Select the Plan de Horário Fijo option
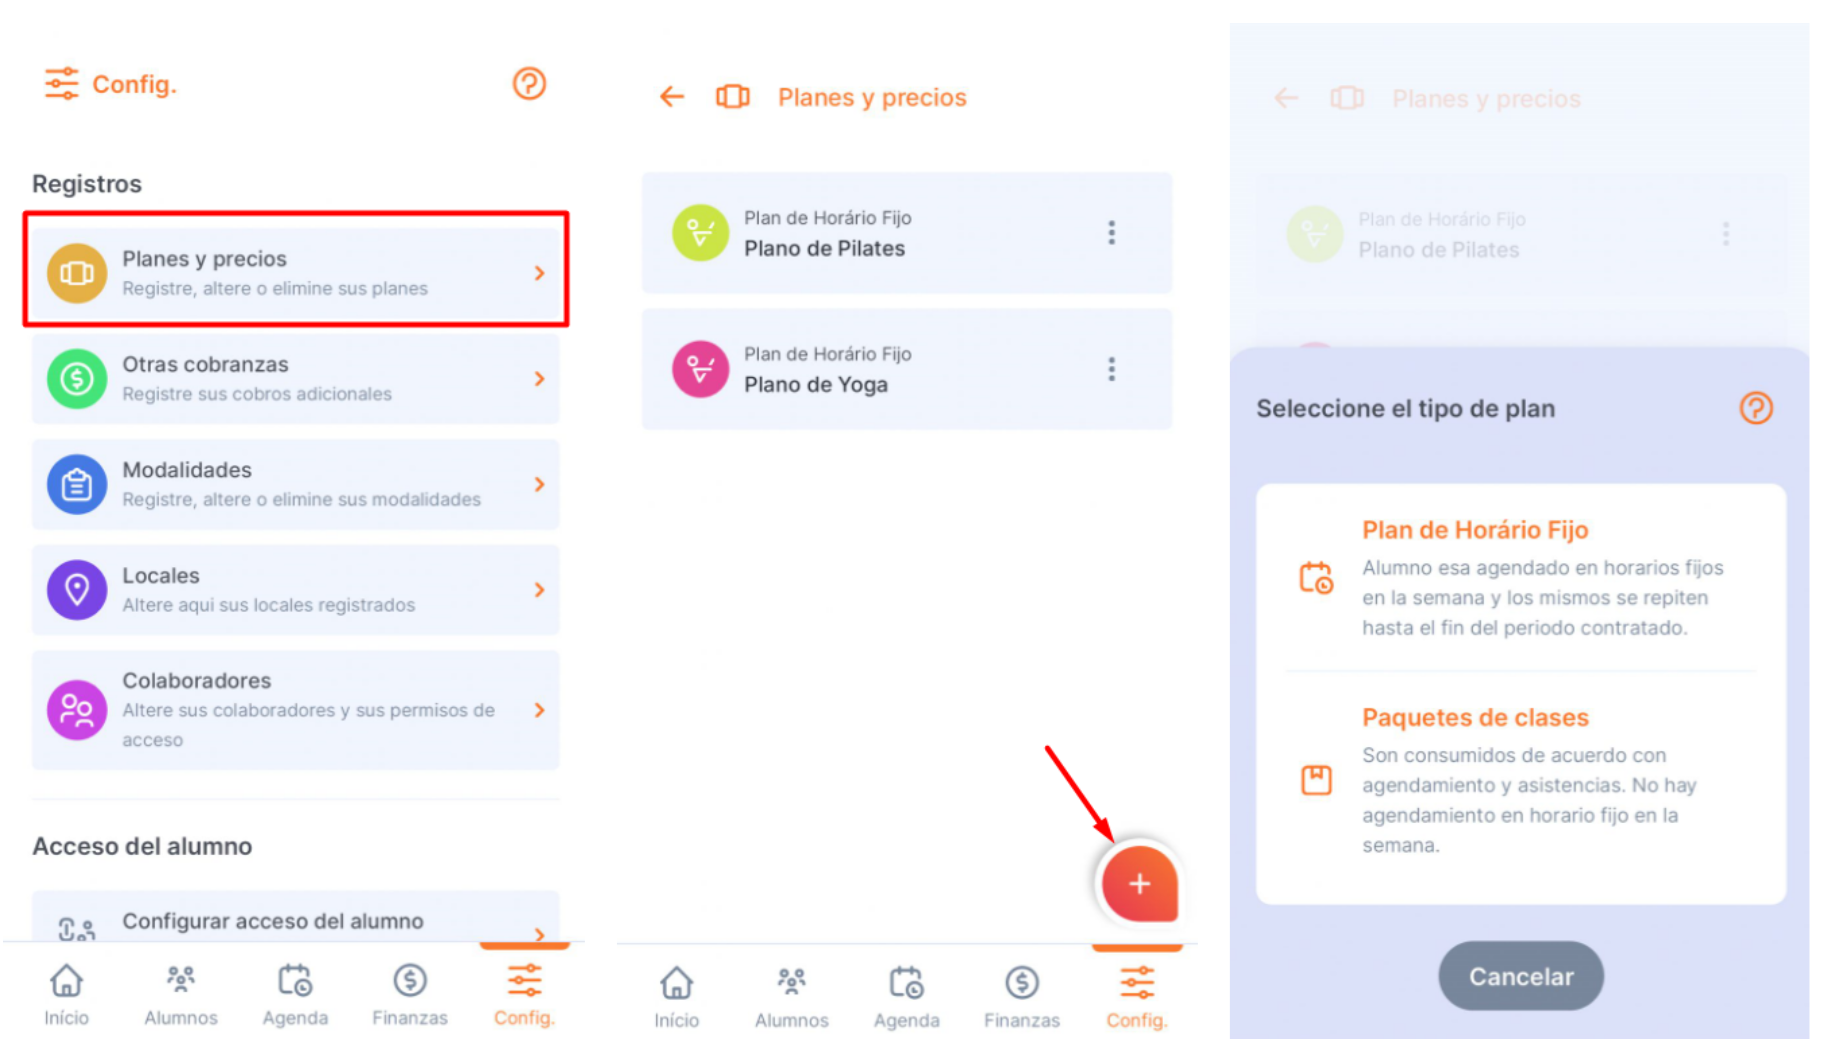This screenshot has height=1056, width=1838. pos(1521,578)
